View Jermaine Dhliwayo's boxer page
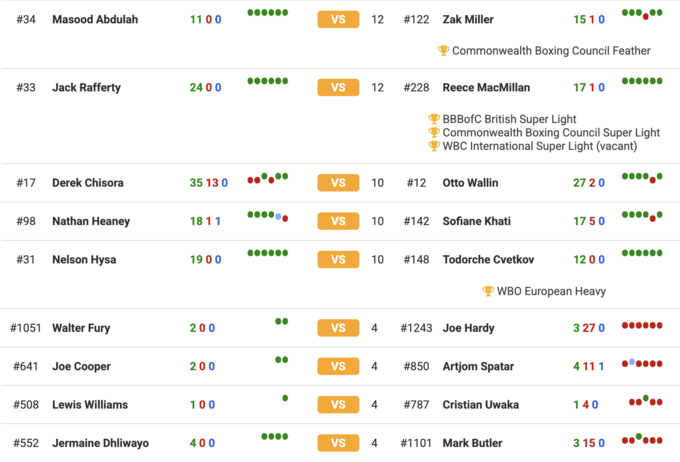This screenshot has width=680, height=462. (x=100, y=443)
